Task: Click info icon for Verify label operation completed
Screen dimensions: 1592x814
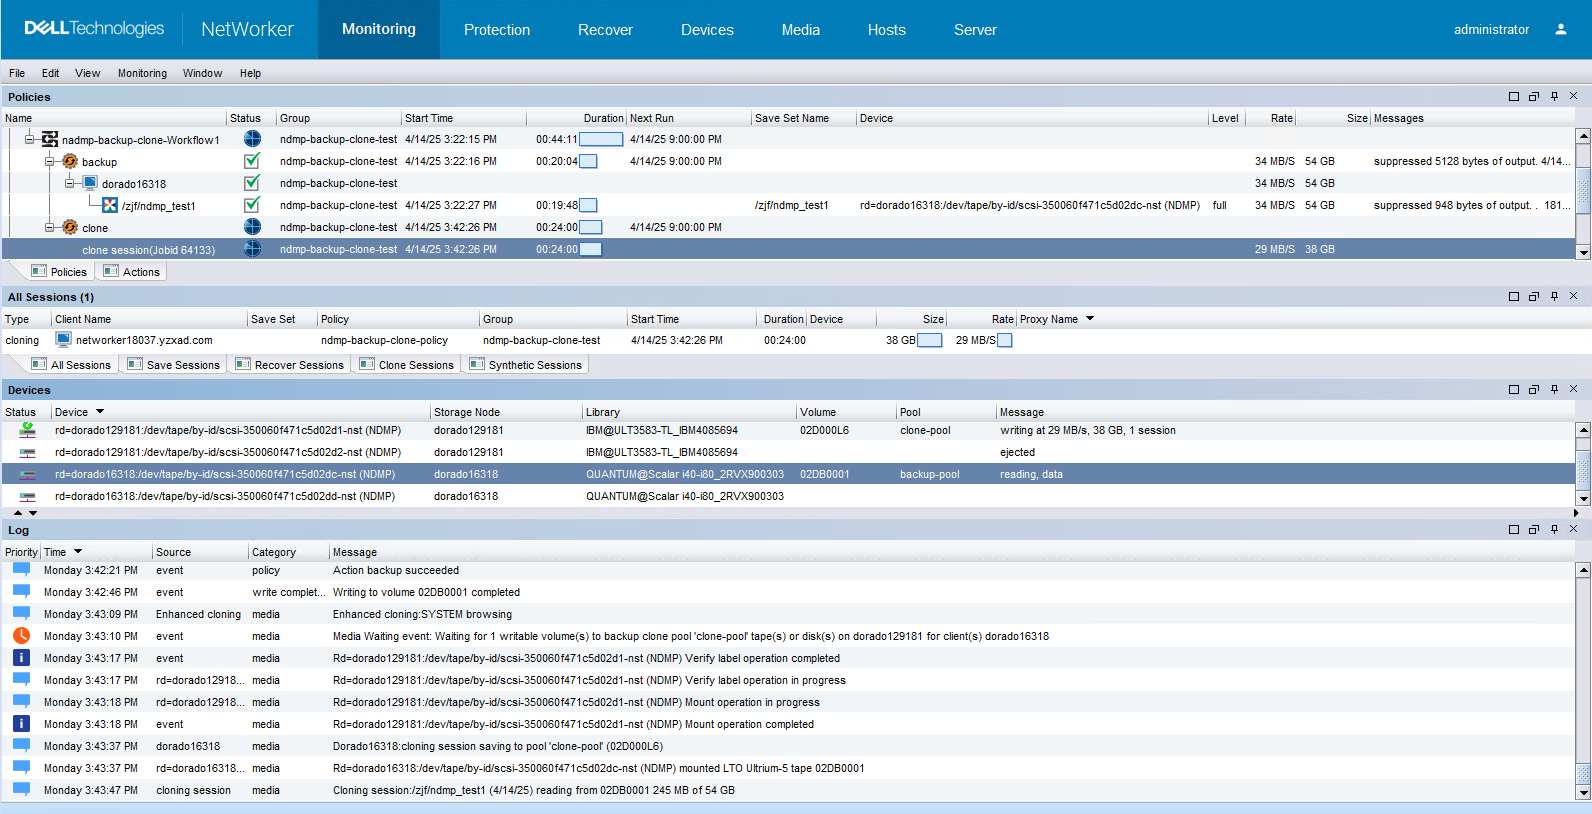Action: [x=21, y=657]
